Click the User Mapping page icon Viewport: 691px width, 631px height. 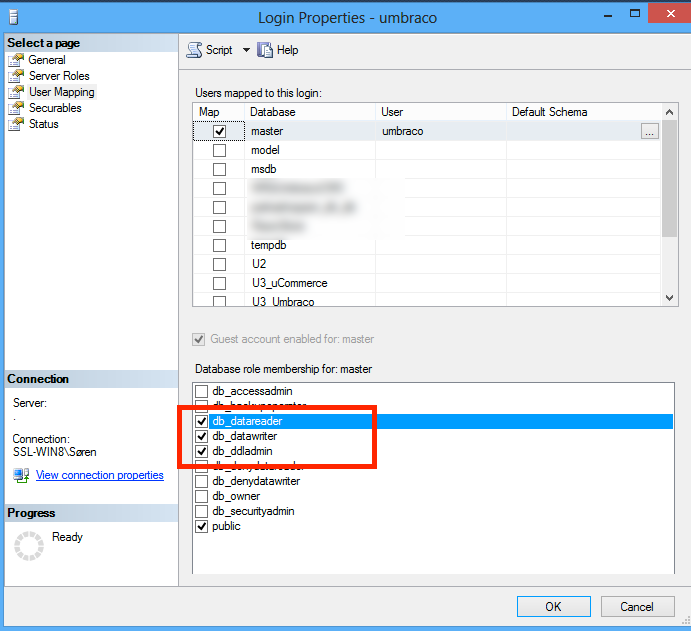16,92
